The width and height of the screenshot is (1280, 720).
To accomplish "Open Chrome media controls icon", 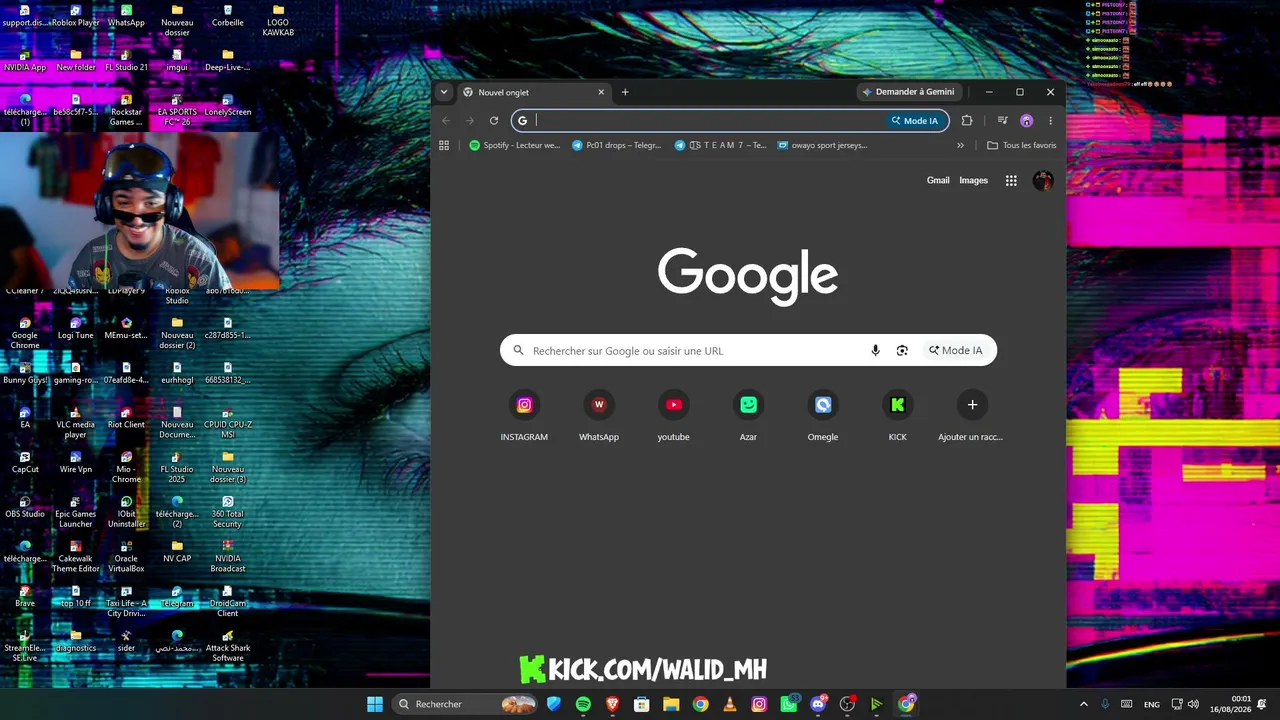I will coord(1002,121).
